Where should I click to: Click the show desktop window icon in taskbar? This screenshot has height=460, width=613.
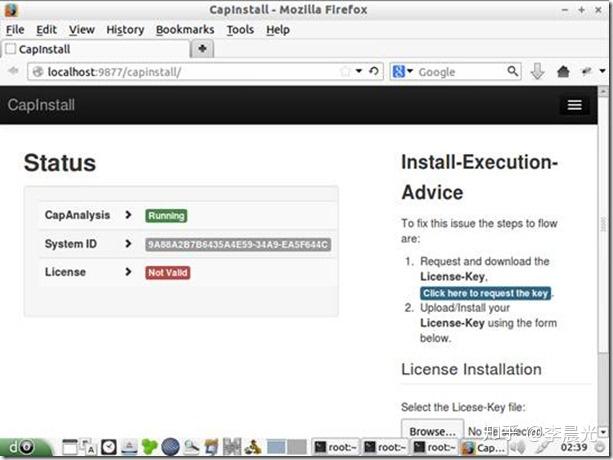point(70,447)
